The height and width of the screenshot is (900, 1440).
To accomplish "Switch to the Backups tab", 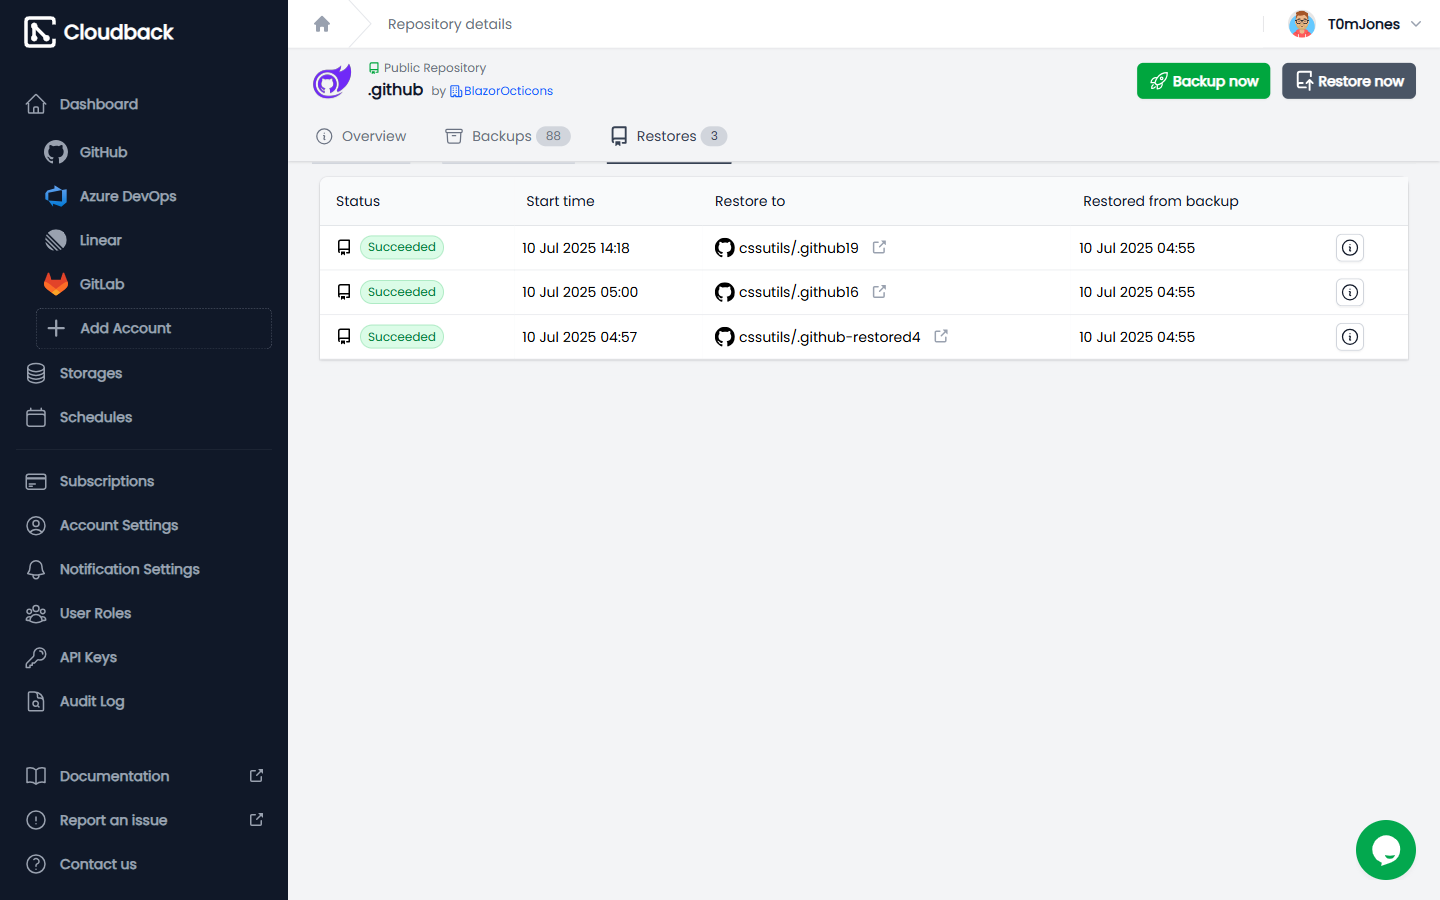I will [x=508, y=136].
